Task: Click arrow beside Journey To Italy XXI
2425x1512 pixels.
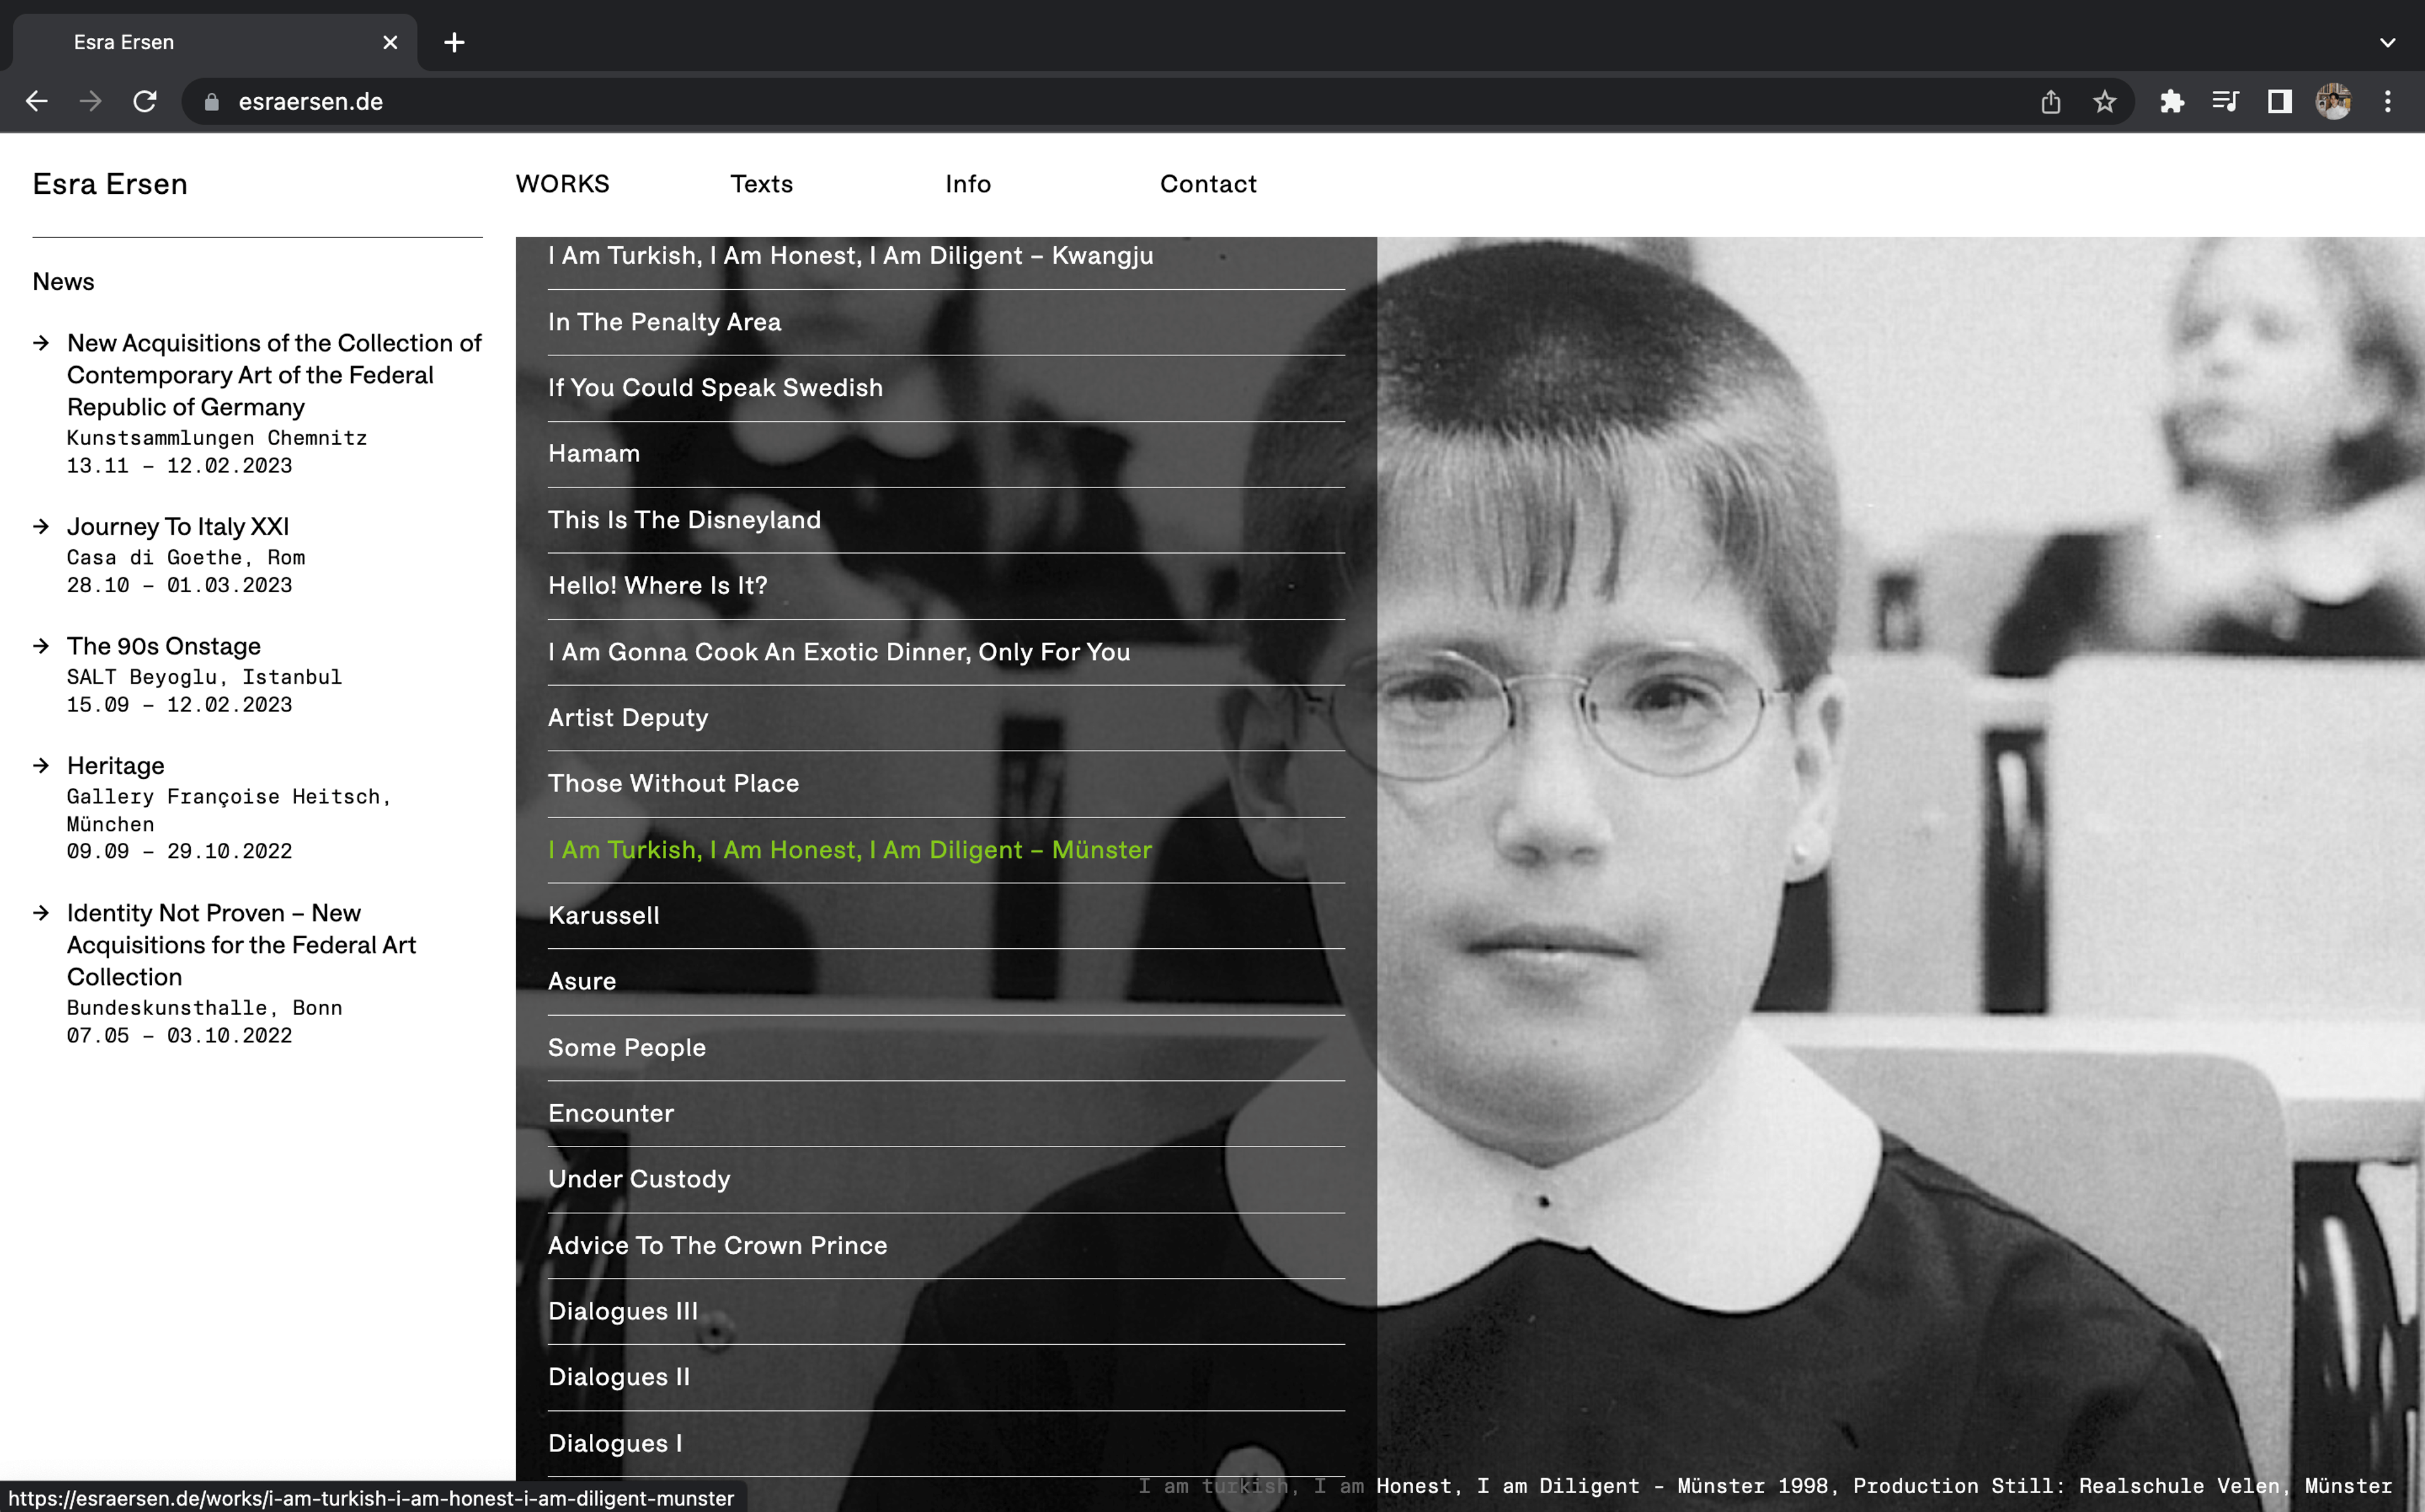Action: pos(41,526)
